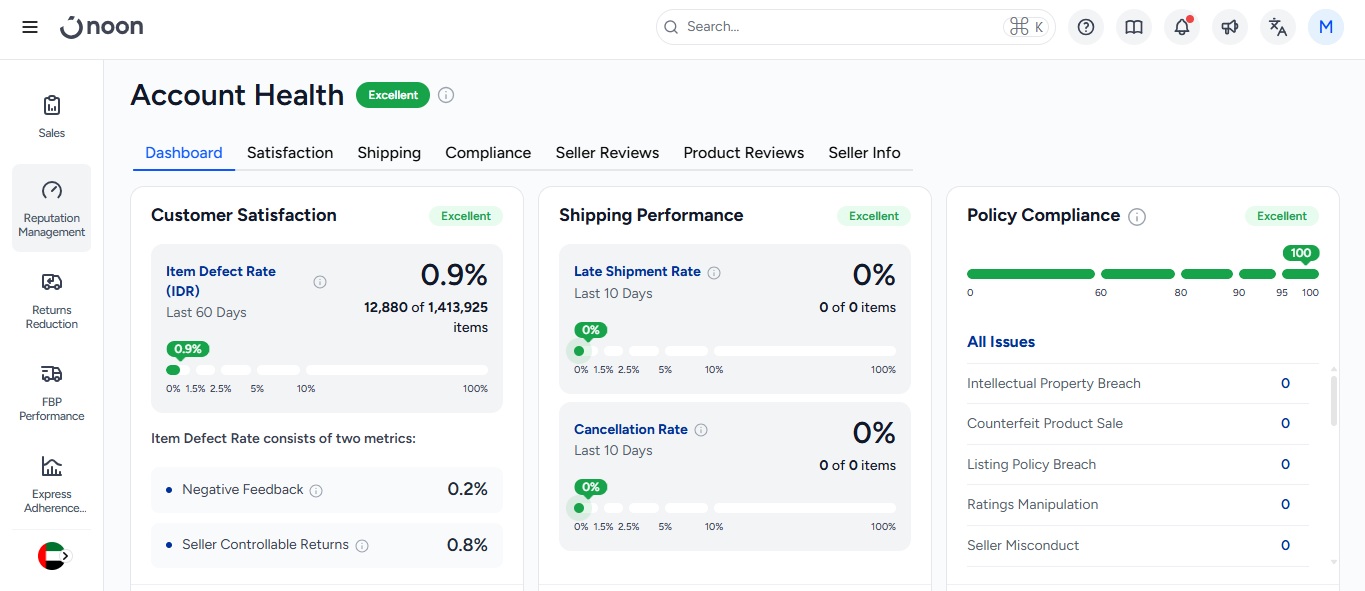This screenshot has width=1365, height=591.
Task: Click info icon beside Policy Compliance
Action: pyautogui.click(x=1137, y=217)
